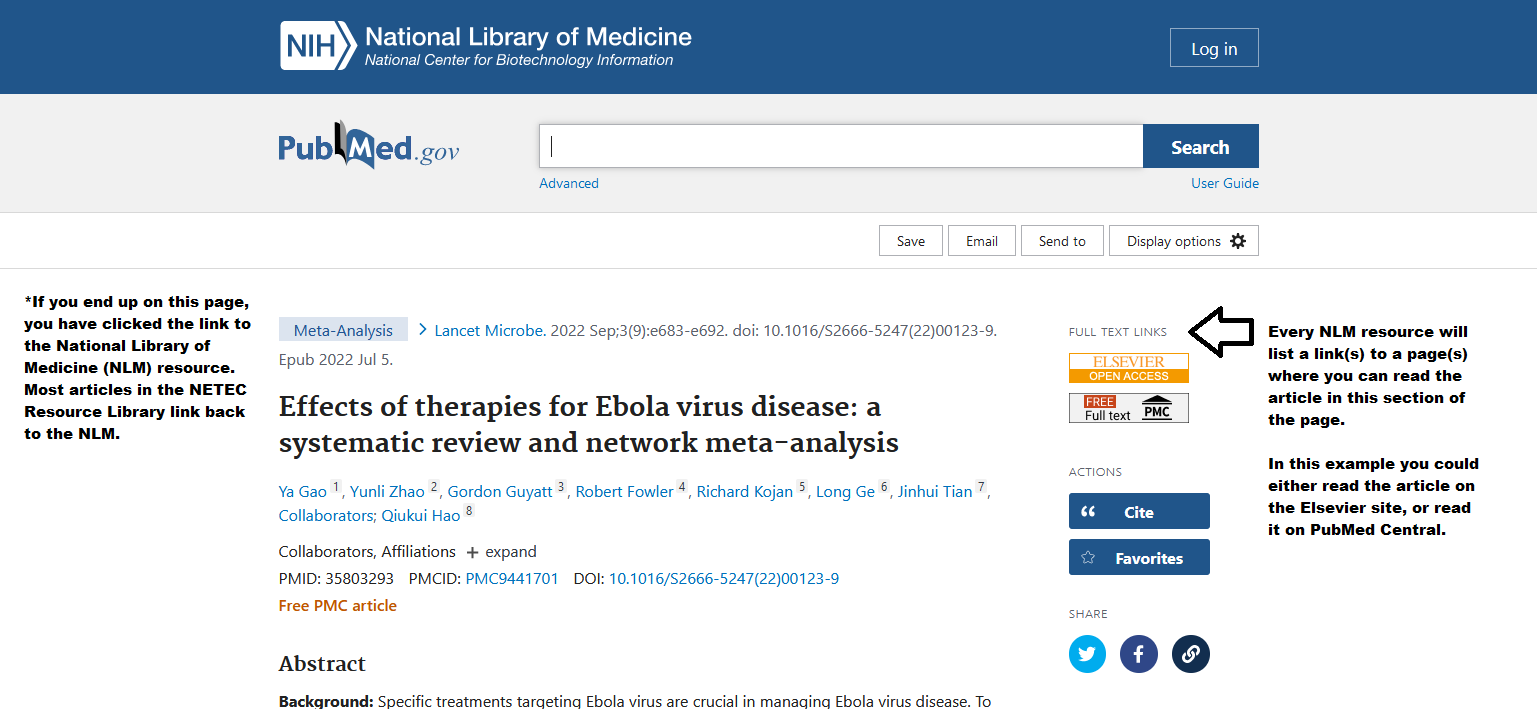
Task: Open author Yunli Zhao link
Action: click(x=387, y=491)
